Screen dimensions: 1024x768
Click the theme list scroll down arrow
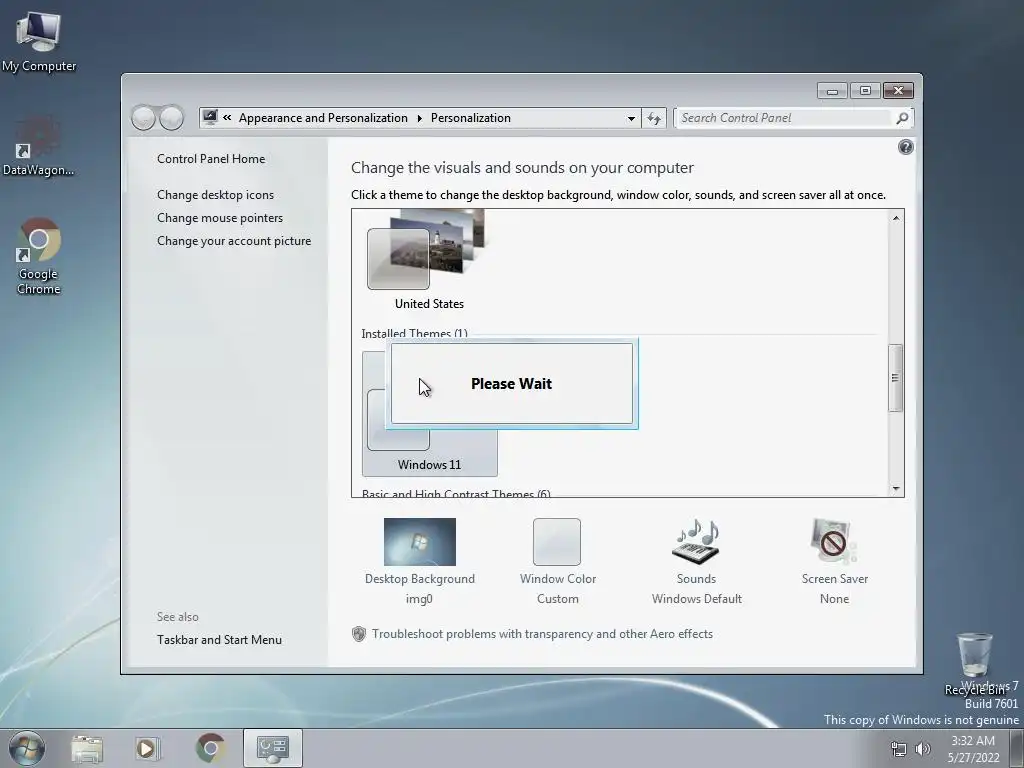tap(896, 488)
